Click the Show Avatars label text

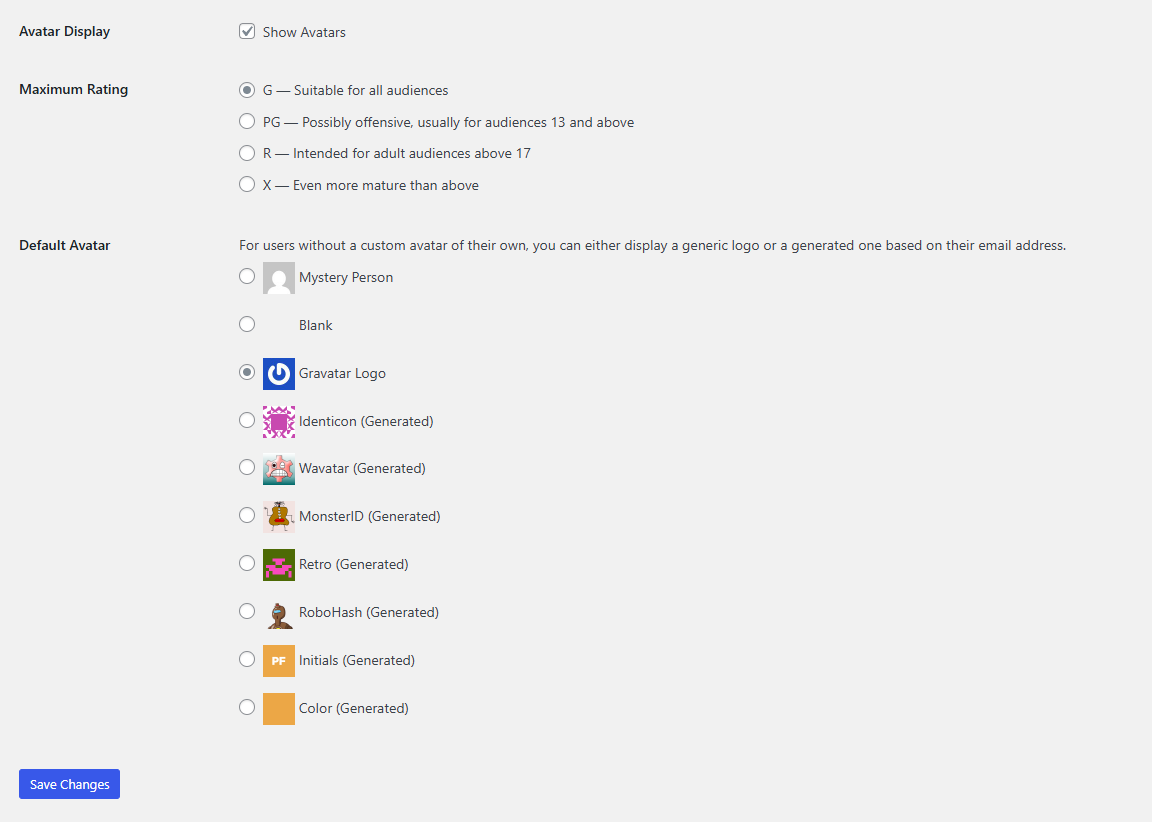pyautogui.click(x=304, y=32)
